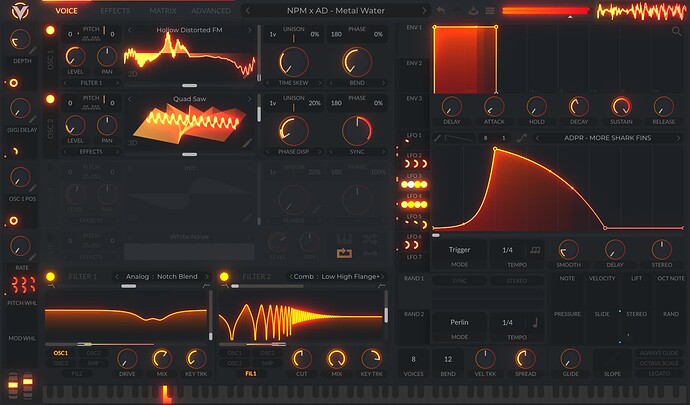Click the pencil edit icon beside RATE macro

33,257
